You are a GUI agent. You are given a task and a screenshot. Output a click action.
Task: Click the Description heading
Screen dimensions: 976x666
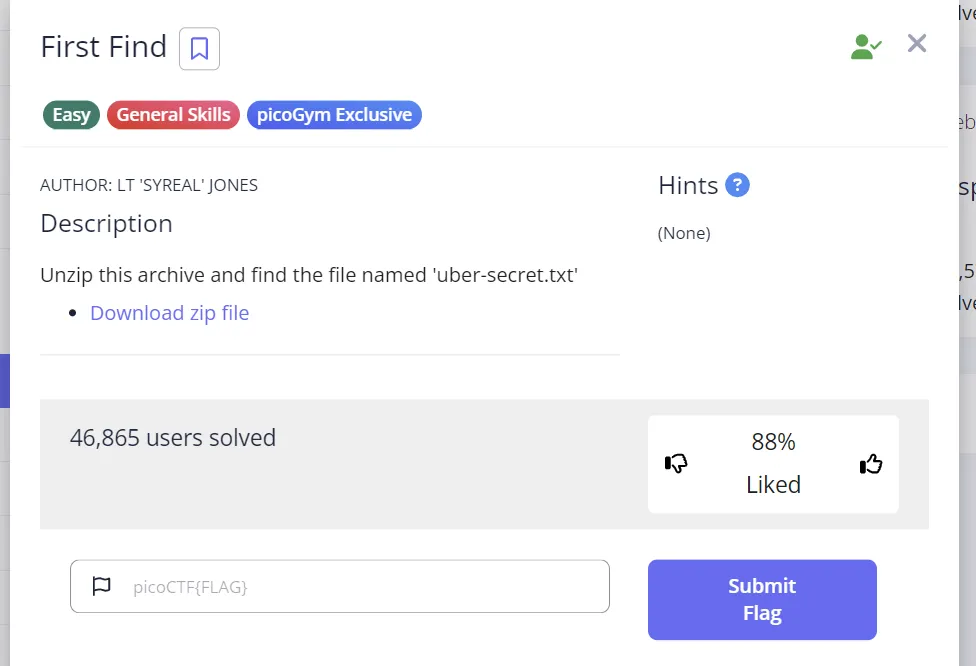coord(106,223)
